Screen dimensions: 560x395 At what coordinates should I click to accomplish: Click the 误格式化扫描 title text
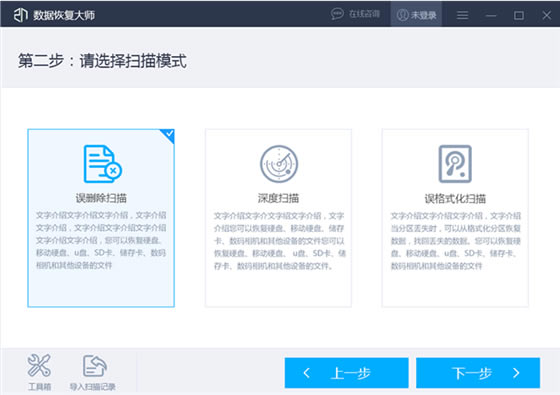point(455,198)
